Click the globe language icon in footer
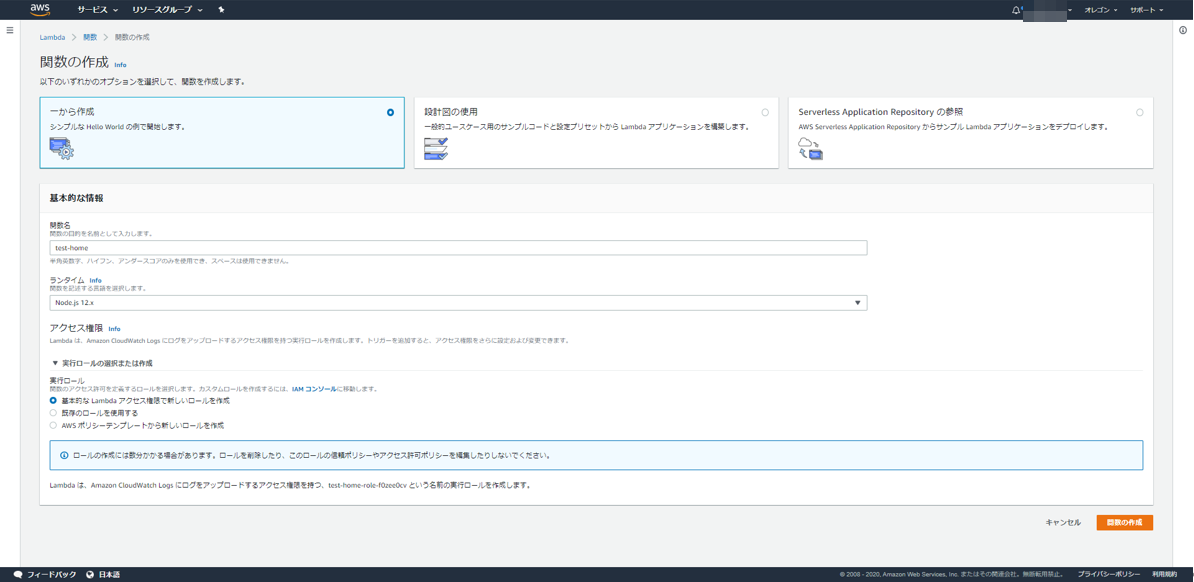Viewport: 1194px width, 582px height. (91, 574)
